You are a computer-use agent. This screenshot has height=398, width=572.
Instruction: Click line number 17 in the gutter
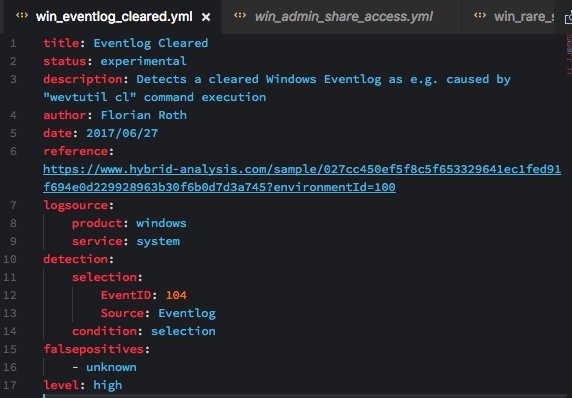[10, 385]
